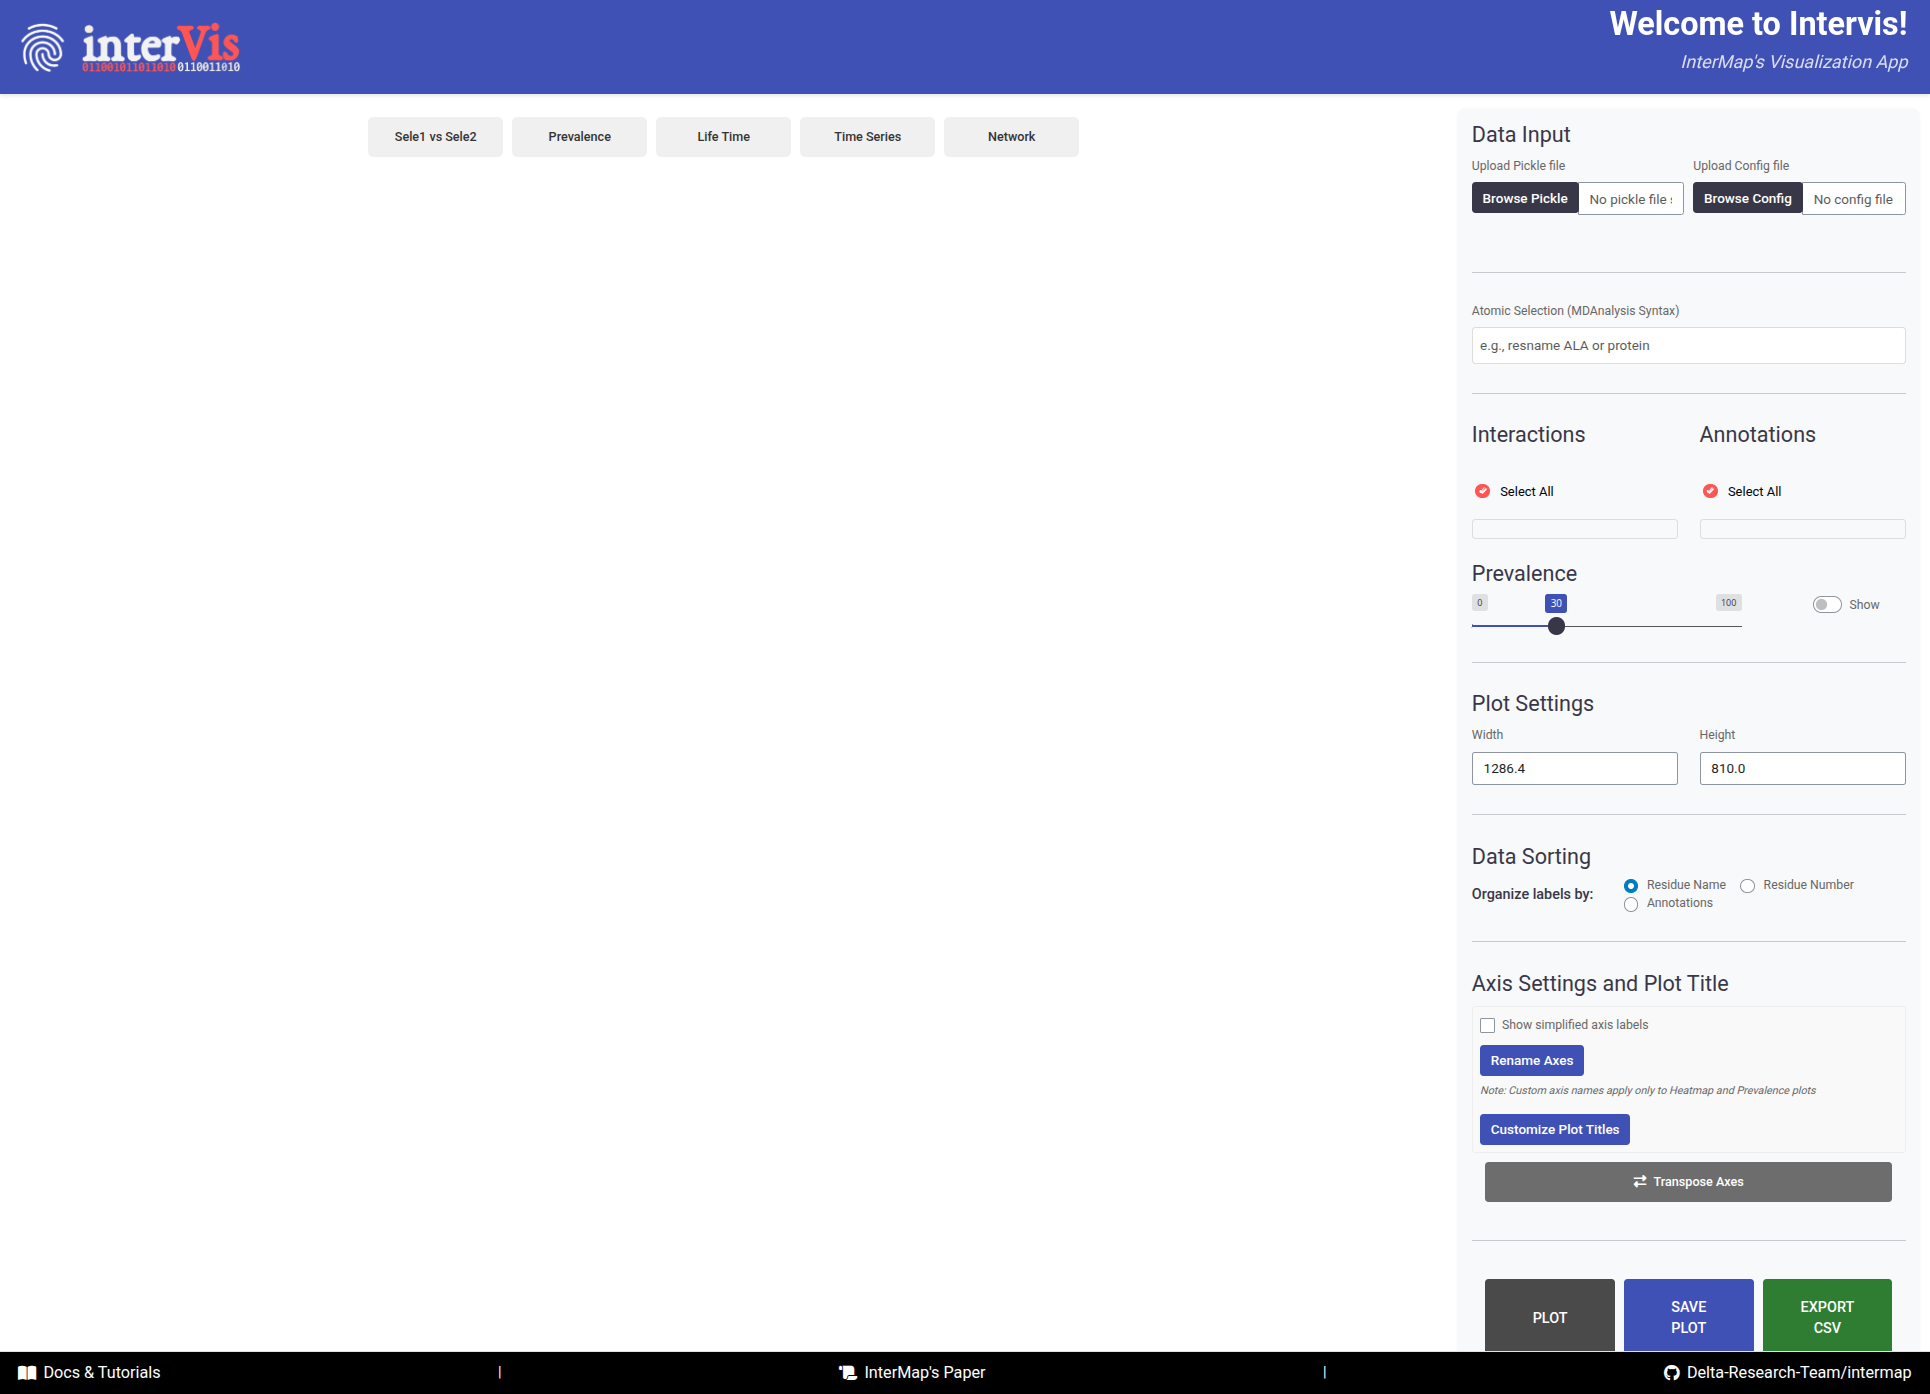
Task: Toggle Select All under Interactions
Action: [x=1483, y=491]
